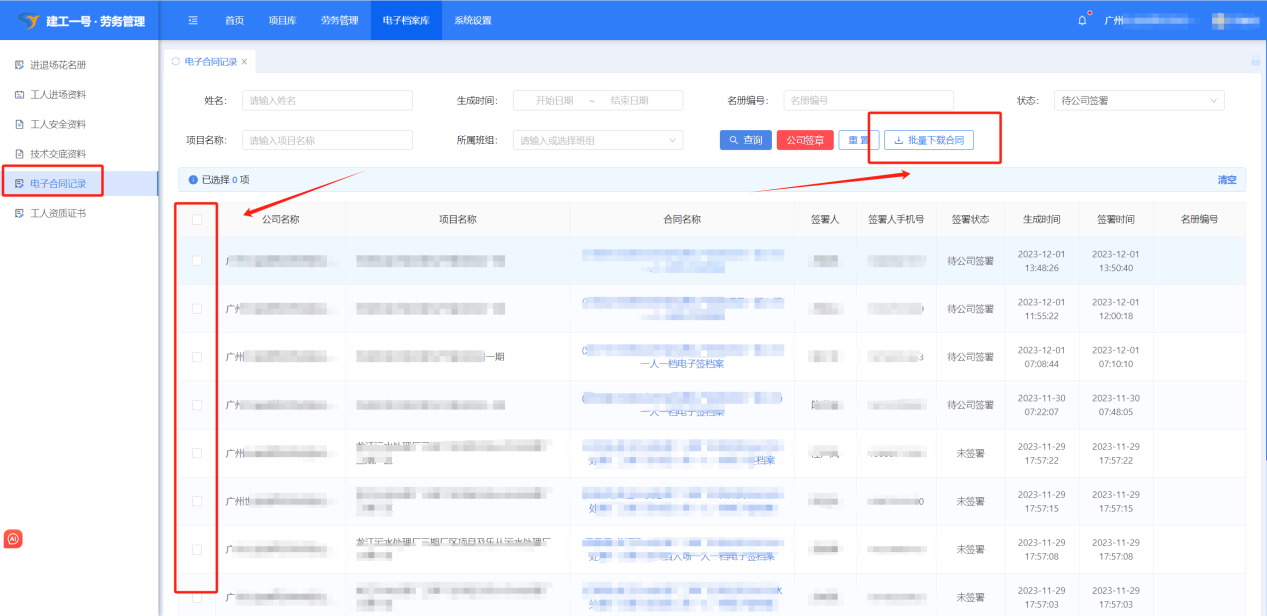Click the red floating assistant icon

coord(13,538)
